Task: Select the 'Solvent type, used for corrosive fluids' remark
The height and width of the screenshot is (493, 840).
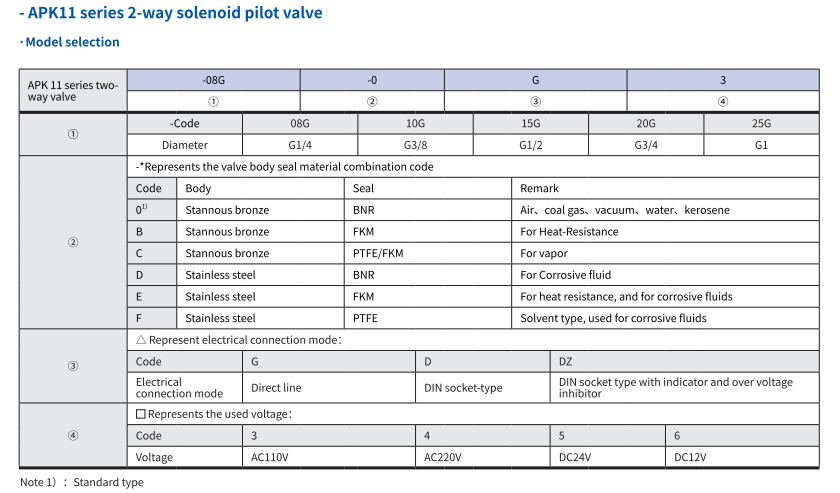Action: click(613, 318)
